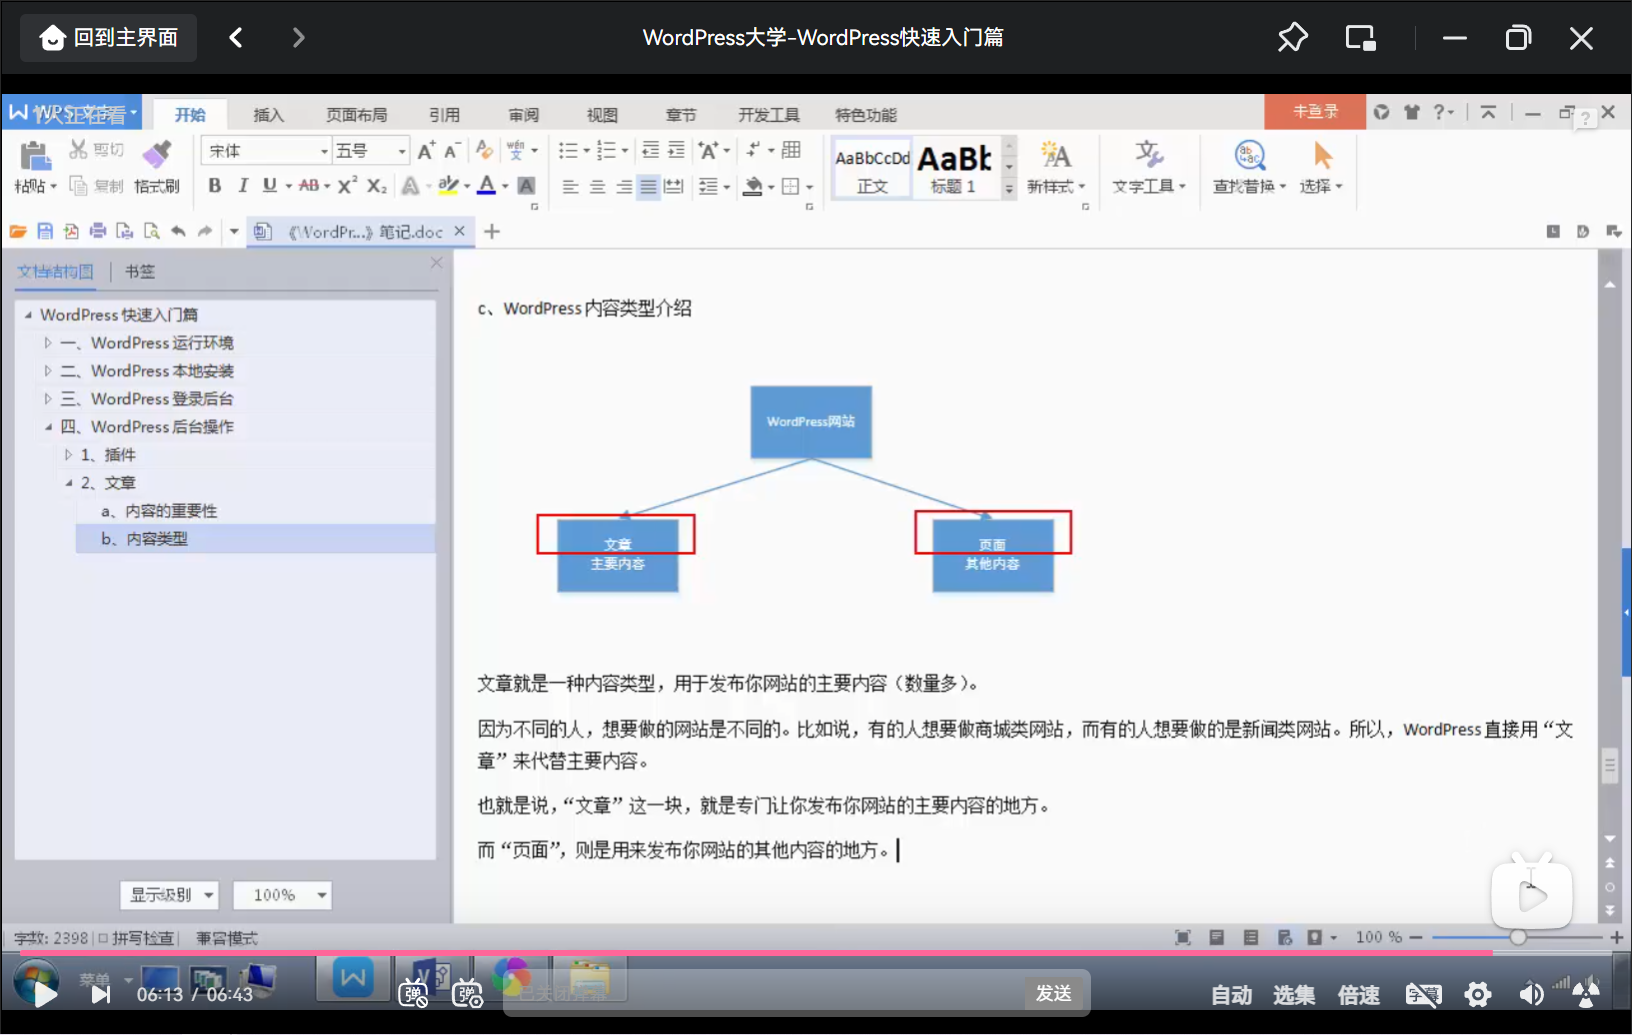Screen dimensions: 1632x1035
Task: Clear formatting with the eraser icon
Action: pos(484,150)
